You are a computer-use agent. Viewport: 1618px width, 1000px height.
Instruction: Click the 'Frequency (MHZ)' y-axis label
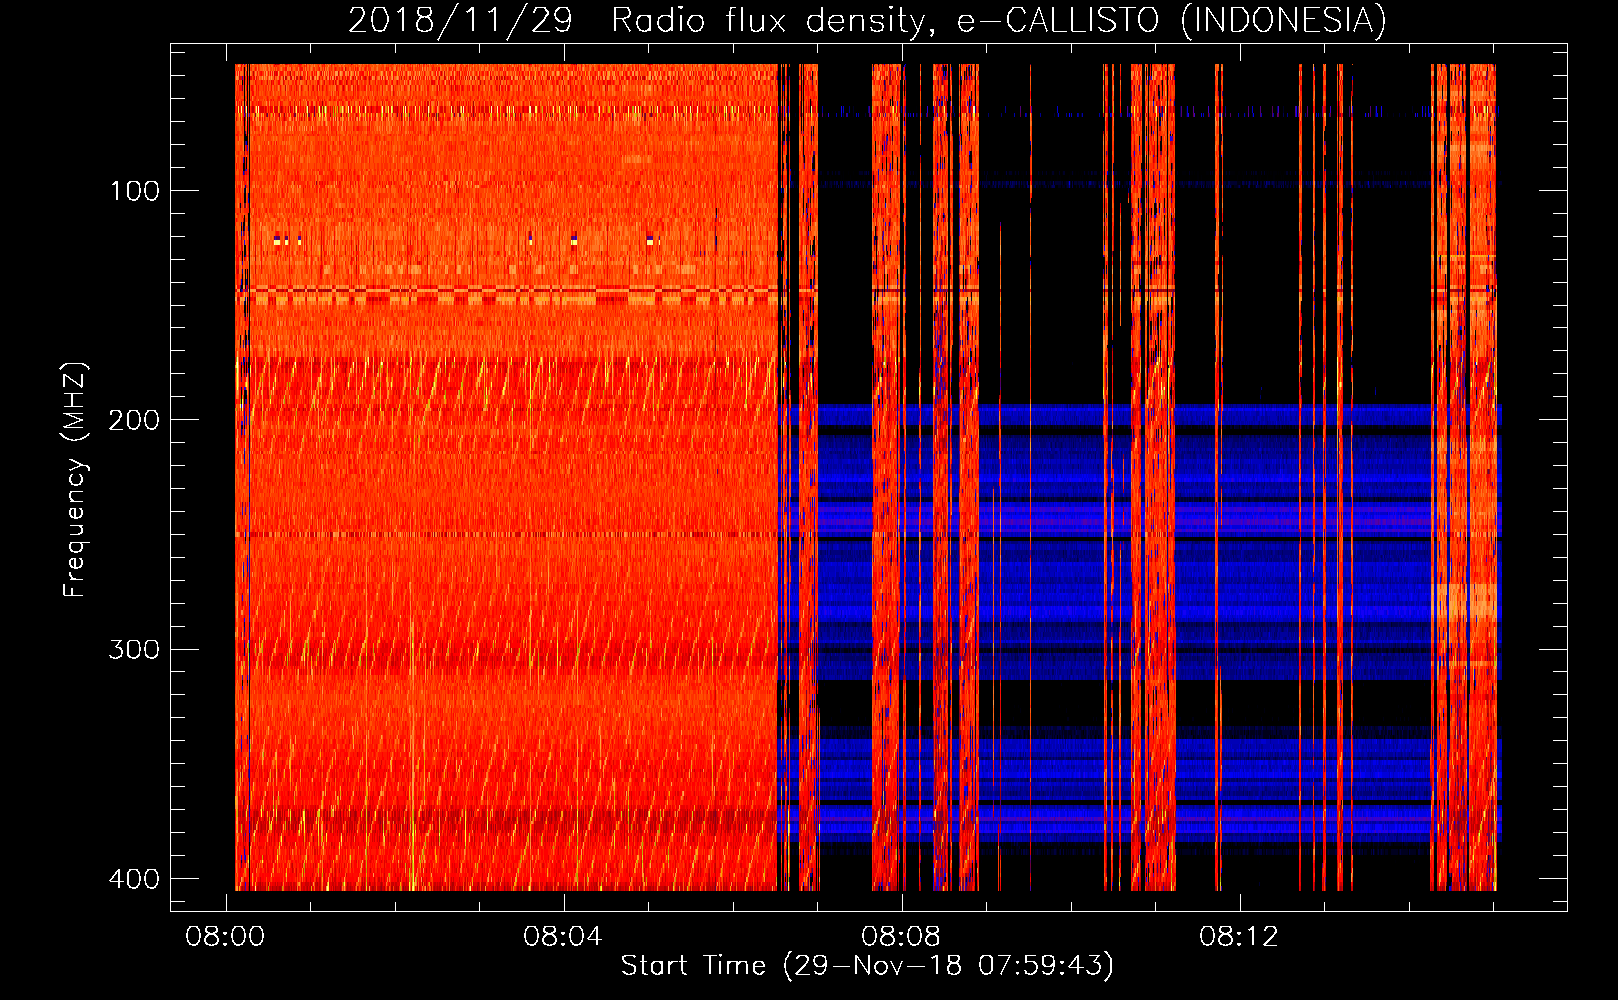tap(75, 479)
